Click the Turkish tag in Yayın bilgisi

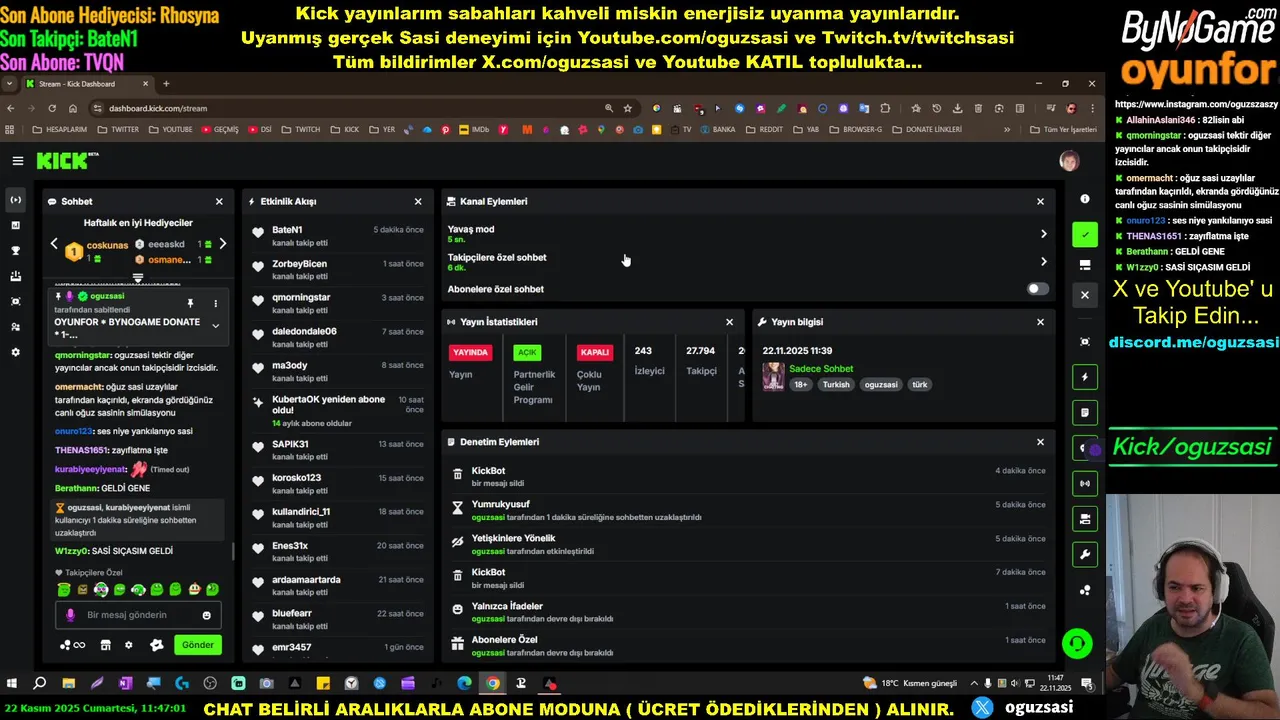836,385
